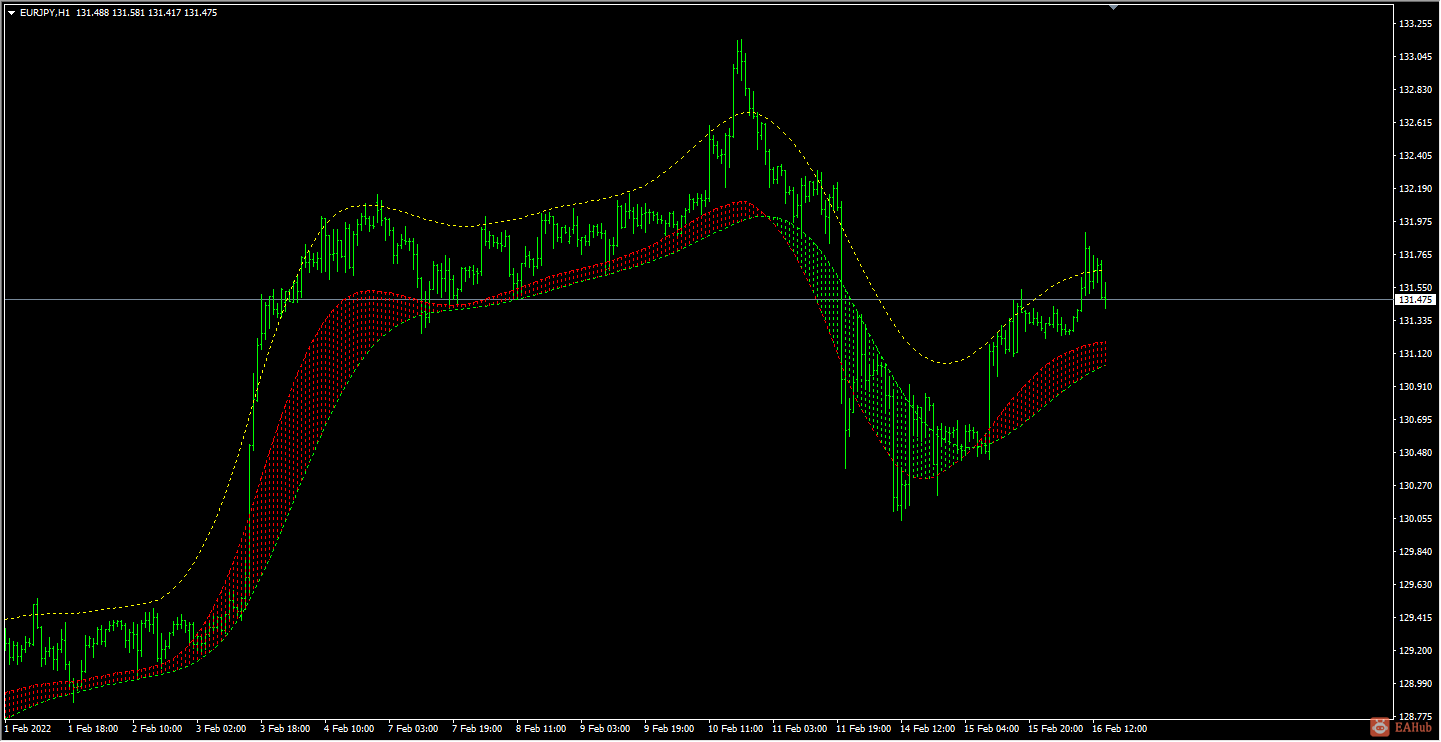Click the "9 Feb 03:00" time axis label
This screenshot has height=742, width=1441.
(x=605, y=729)
